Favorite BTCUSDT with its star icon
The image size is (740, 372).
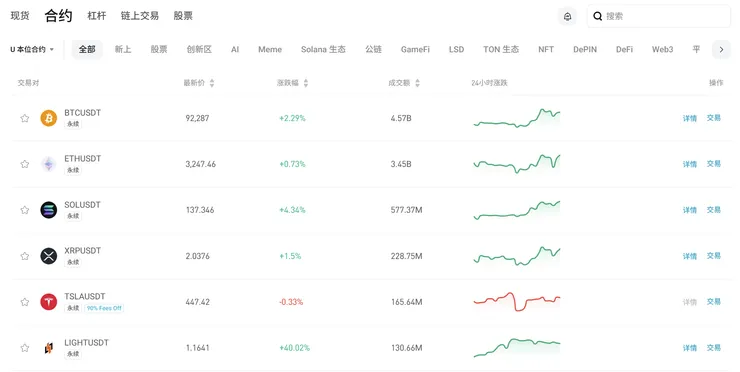coord(25,118)
